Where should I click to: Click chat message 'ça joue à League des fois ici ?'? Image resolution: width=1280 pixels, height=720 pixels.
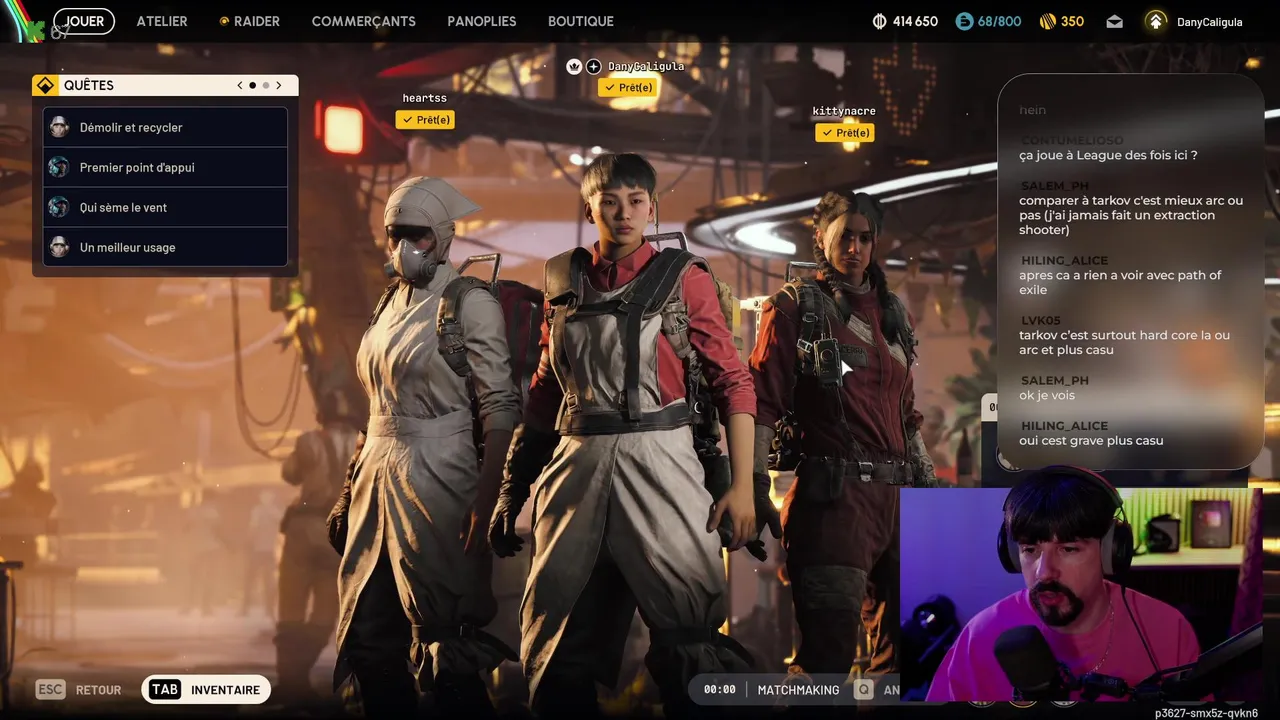tap(1108, 155)
